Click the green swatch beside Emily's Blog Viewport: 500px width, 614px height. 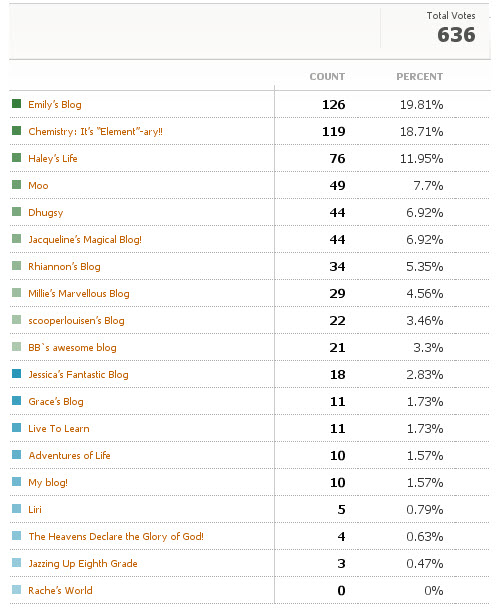(16, 103)
